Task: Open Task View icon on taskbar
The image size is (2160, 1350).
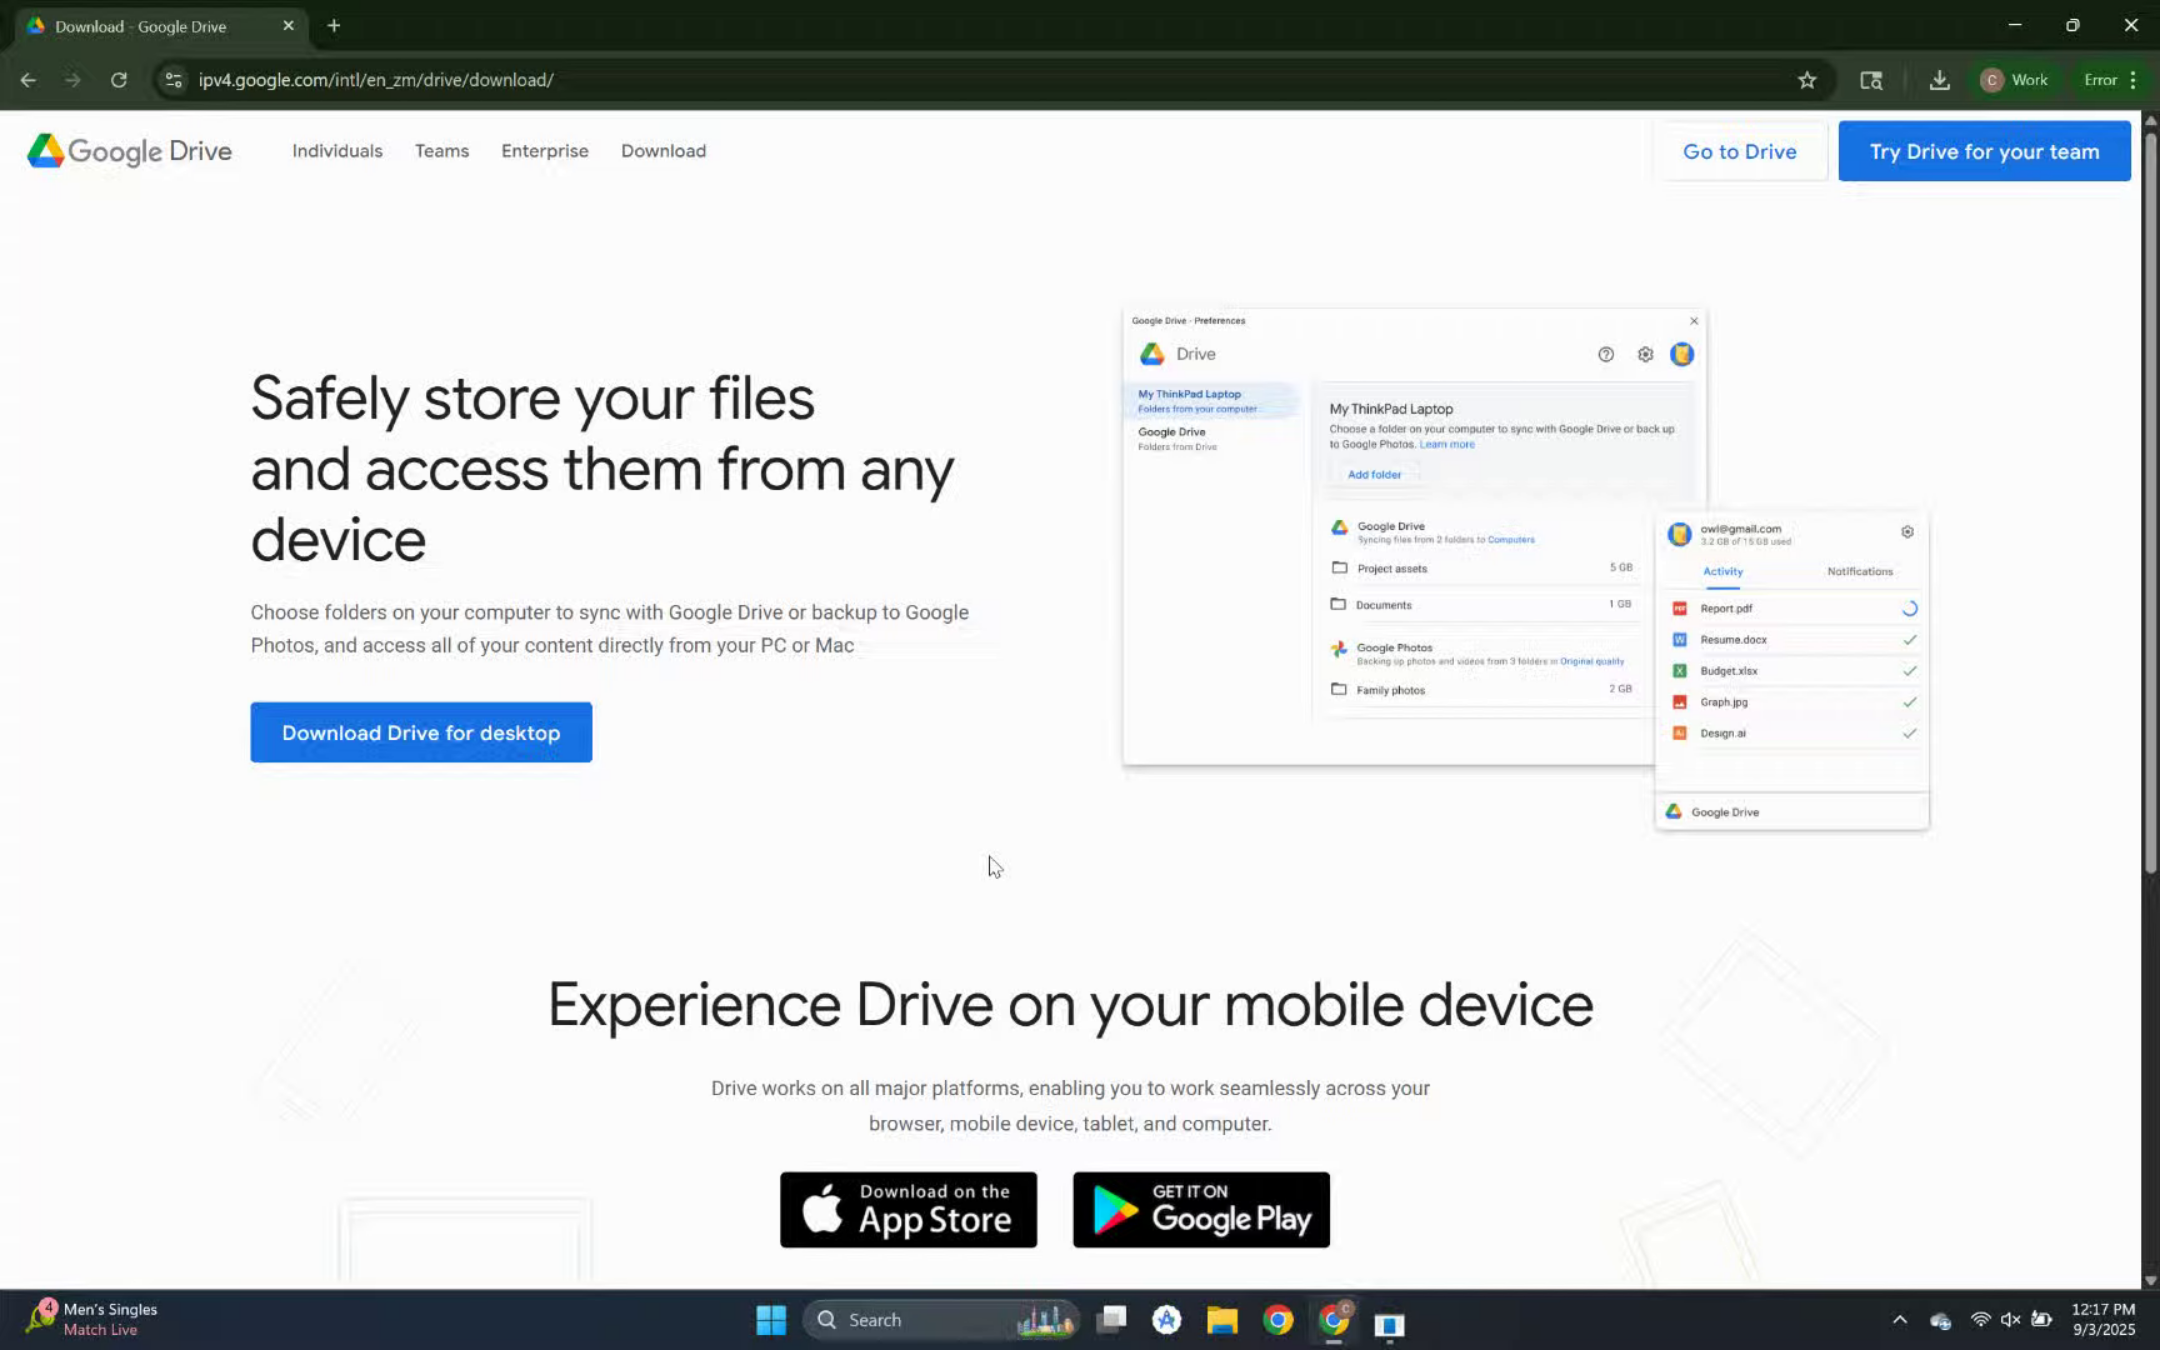Action: click(1111, 1320)
